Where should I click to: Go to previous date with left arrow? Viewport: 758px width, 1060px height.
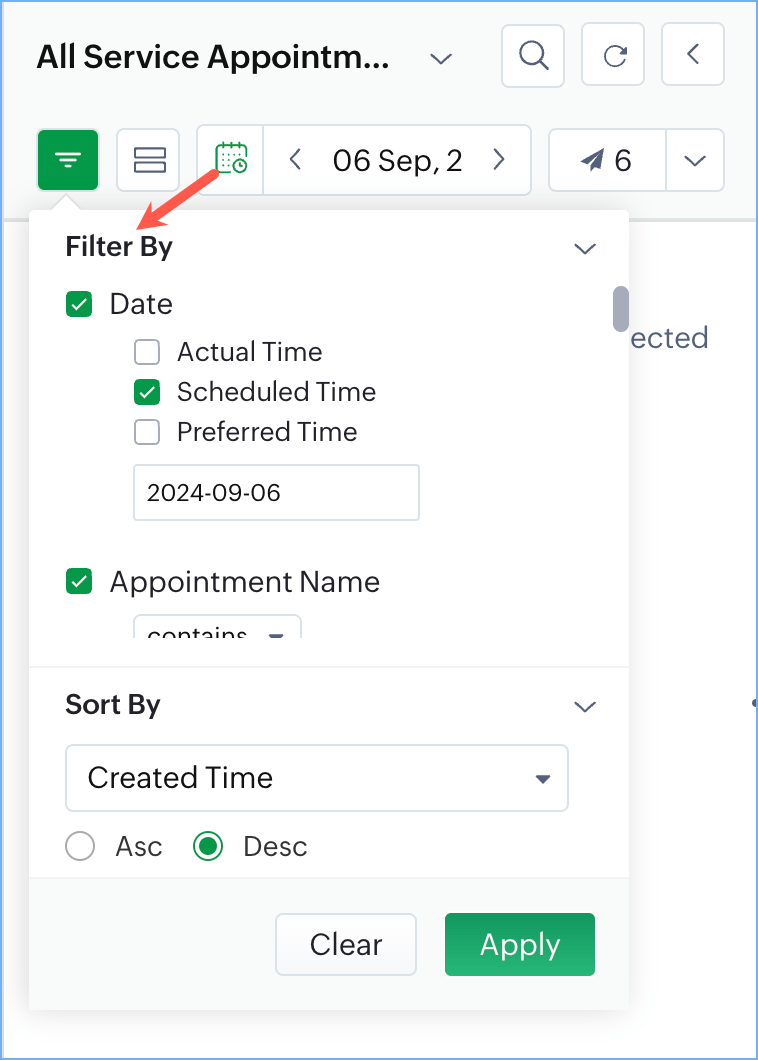pos(295,160)
